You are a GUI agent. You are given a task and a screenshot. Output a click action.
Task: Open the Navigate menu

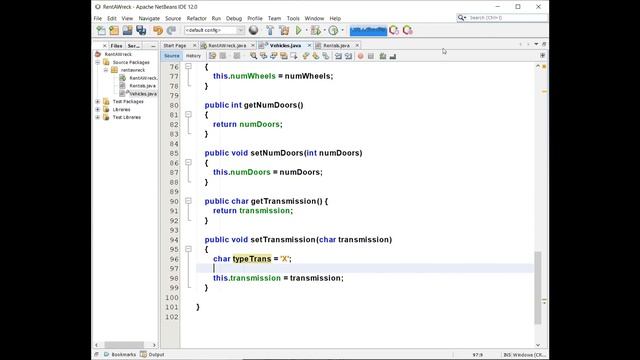(x=149, y=18)
